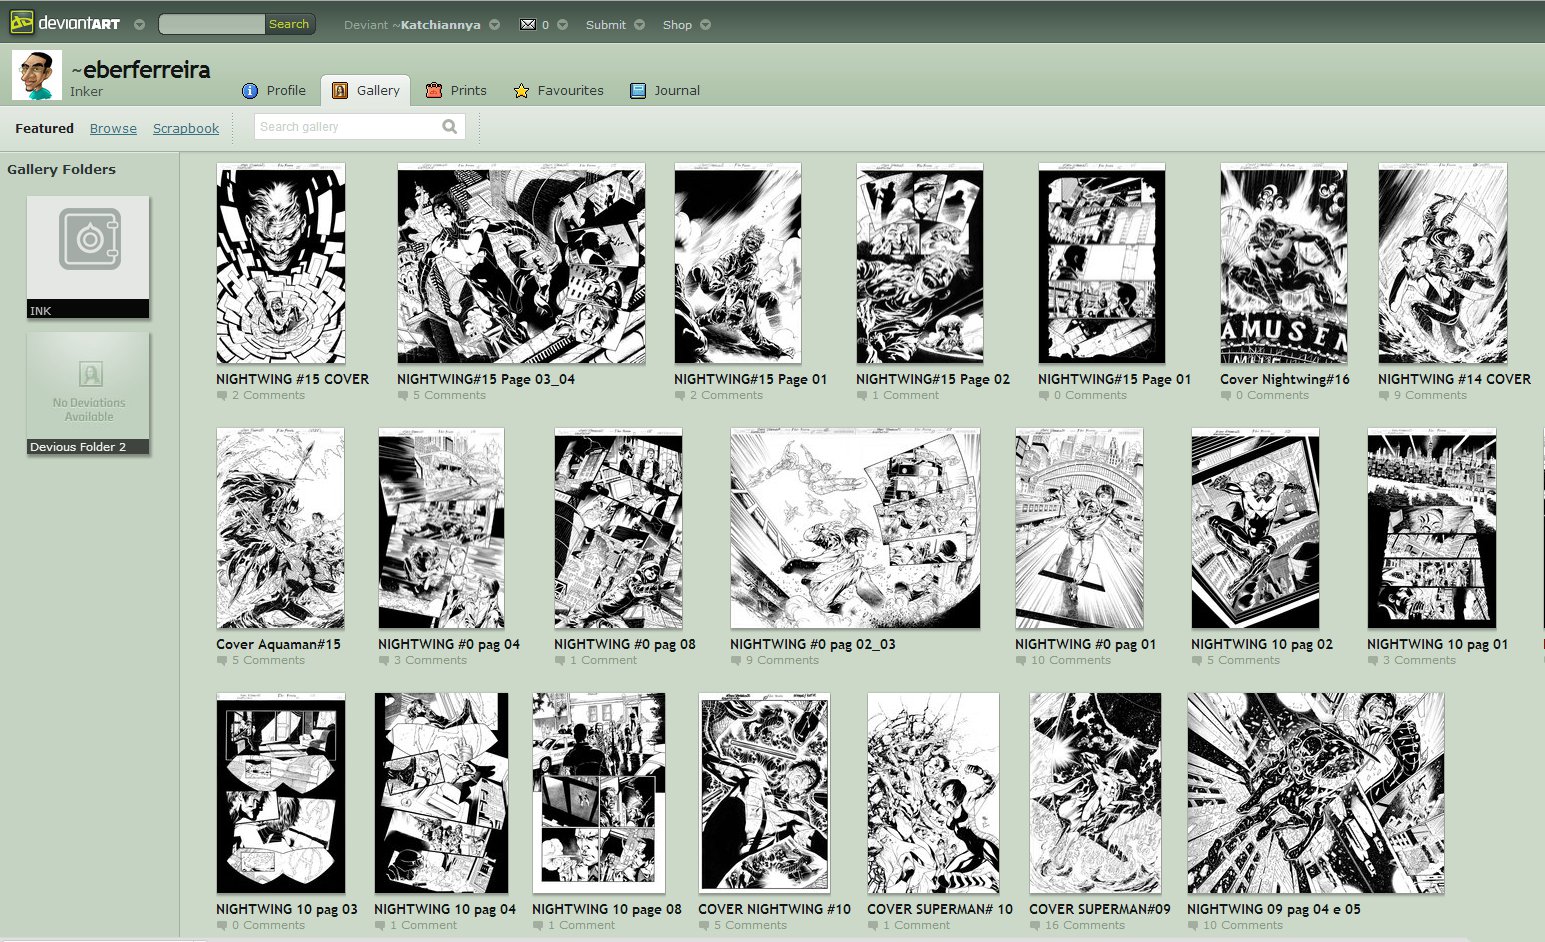Click the Favourites star icon
The height and width of the screenshot is (942, 1545).
tap(521, 91)
